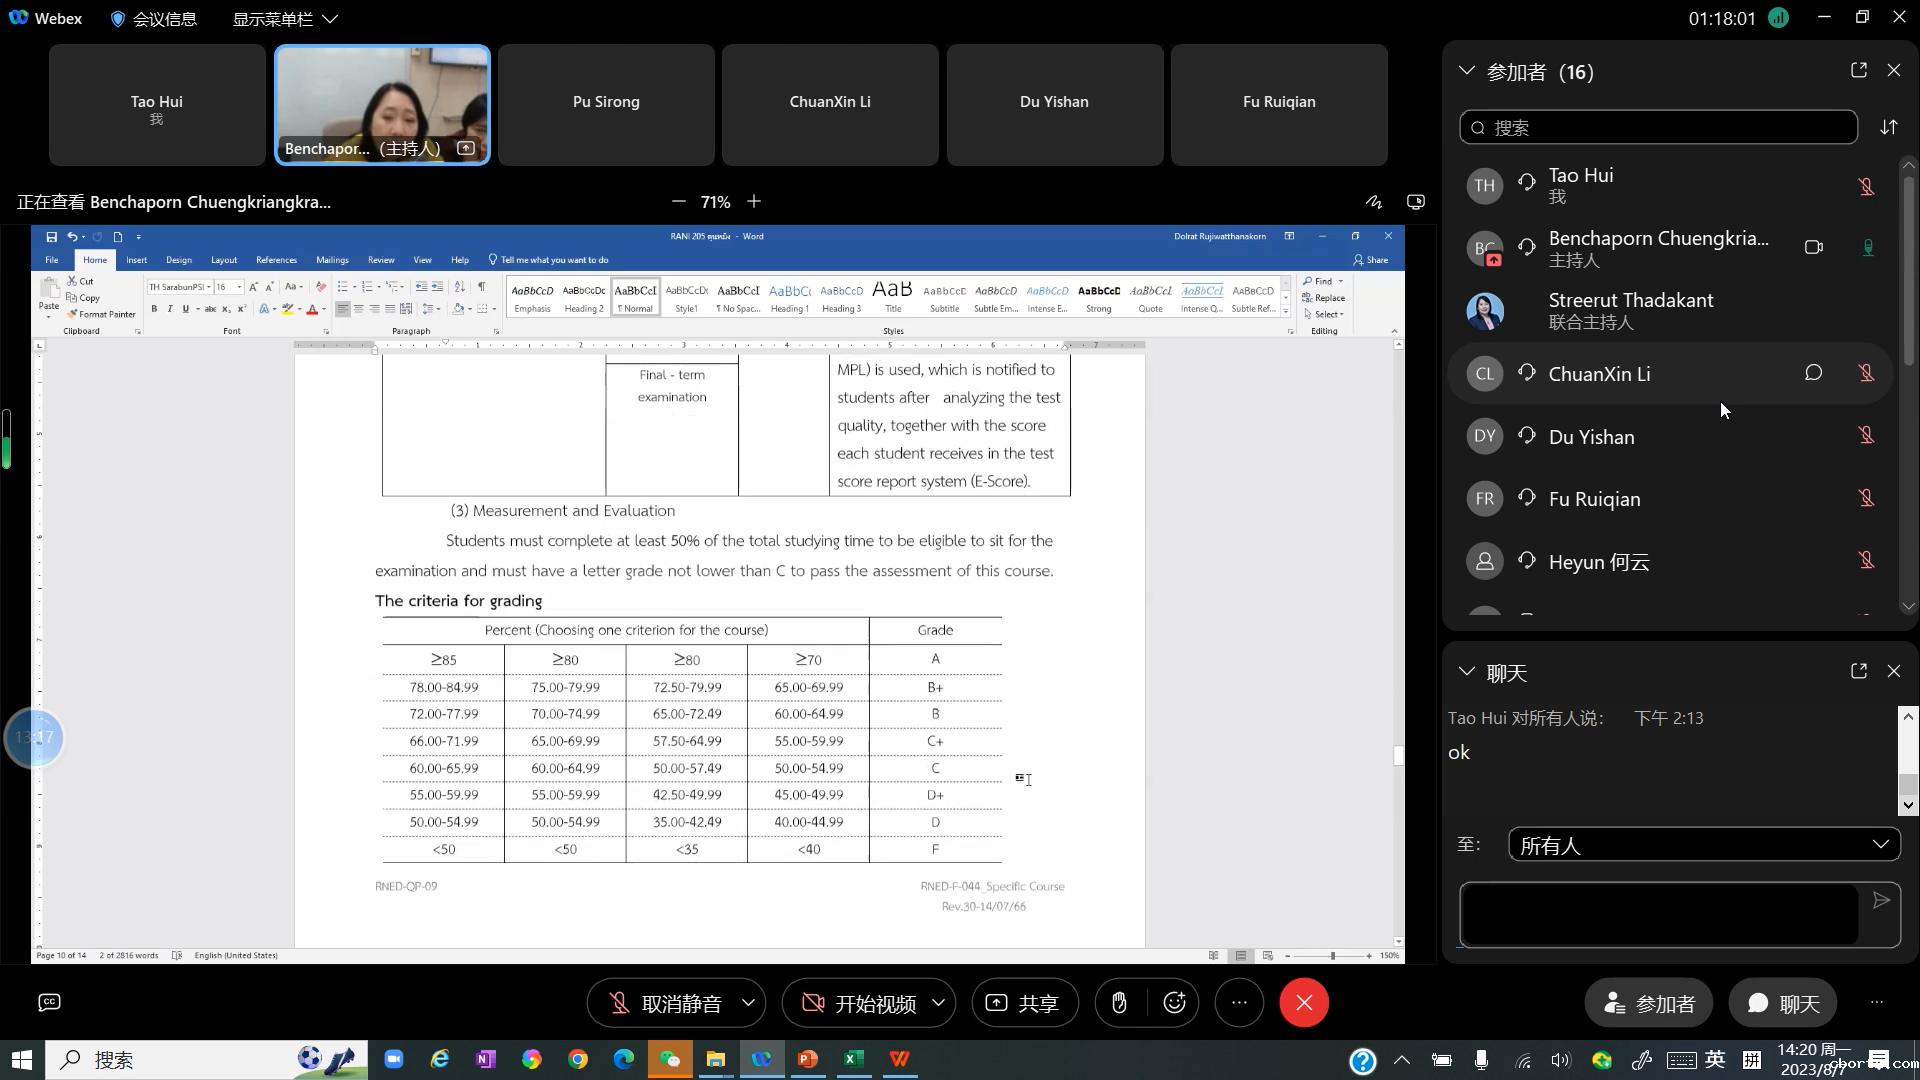Click the raise hand icon
Image resolution: width=1920 pixels, height=1080 pixels.
point(1119,1003)
